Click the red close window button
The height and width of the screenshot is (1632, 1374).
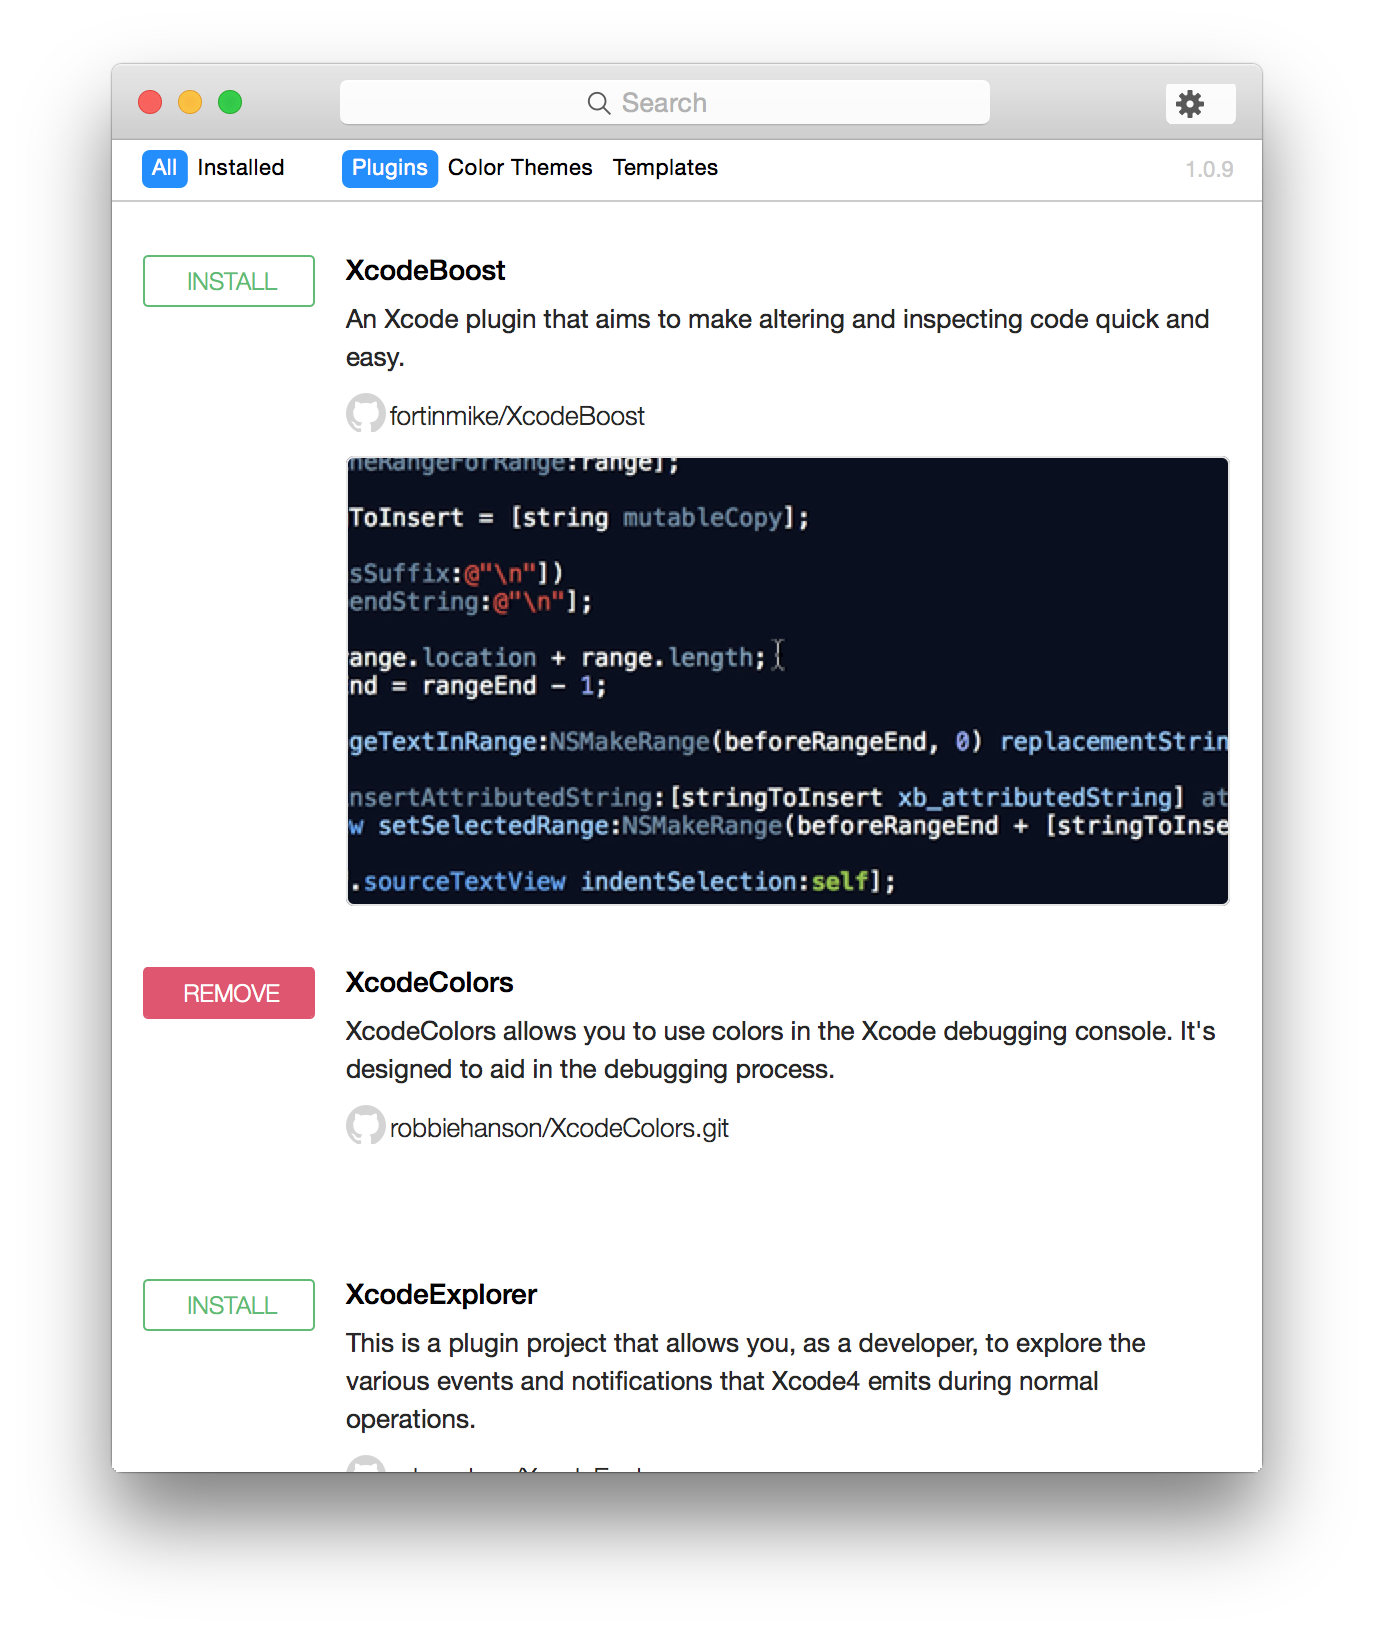point(150,102)
